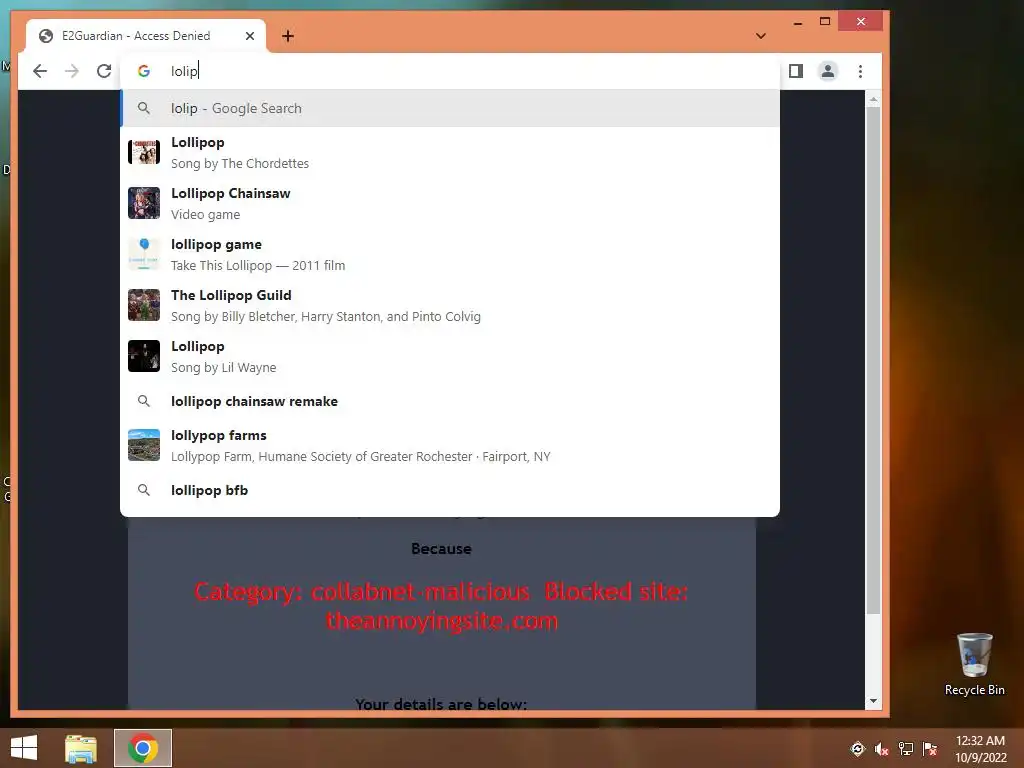The height and width of the screenshot is (768, 1024).
Task: Open the taskbar clock and date
Action: click(x=980, y=749)
